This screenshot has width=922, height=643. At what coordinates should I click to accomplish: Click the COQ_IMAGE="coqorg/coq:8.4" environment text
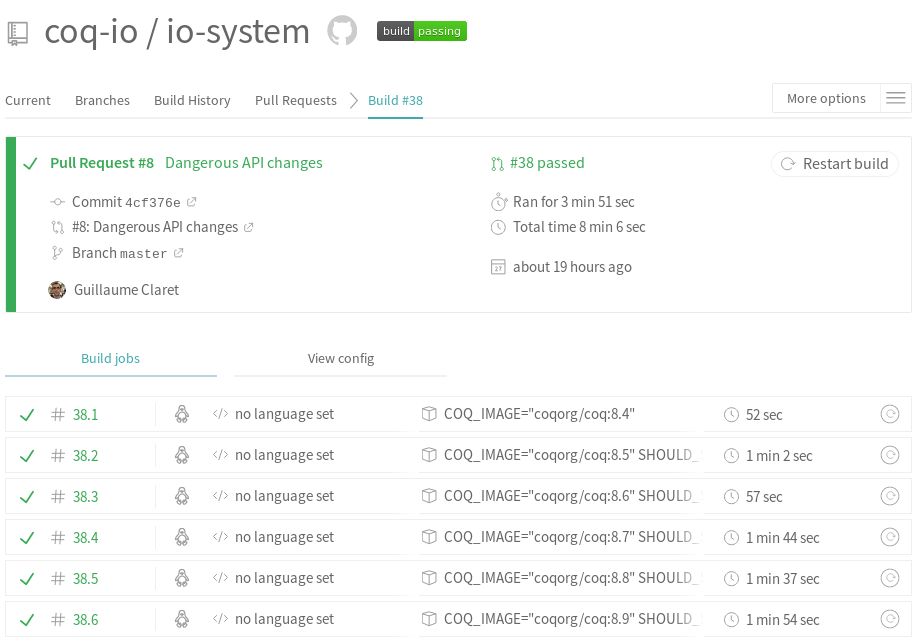539,414
